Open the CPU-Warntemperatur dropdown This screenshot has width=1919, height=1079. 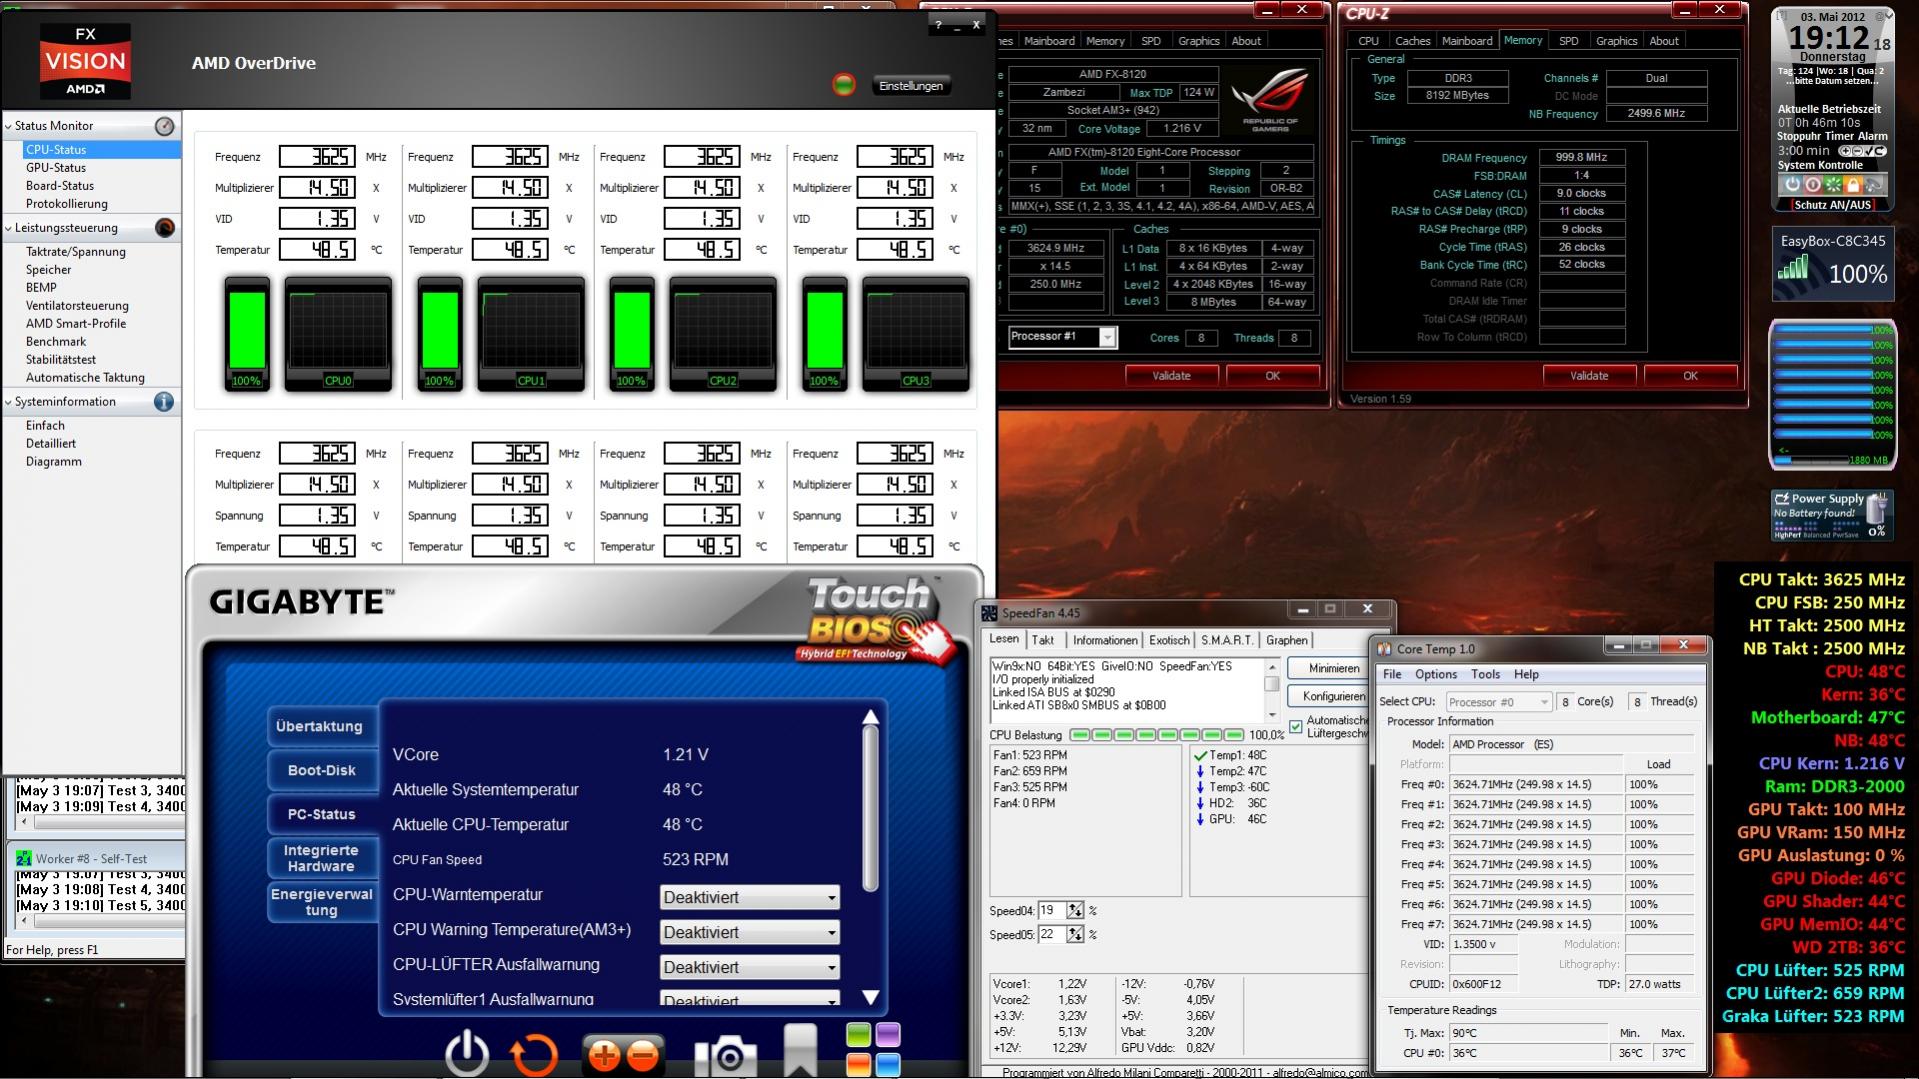[749, 897]
